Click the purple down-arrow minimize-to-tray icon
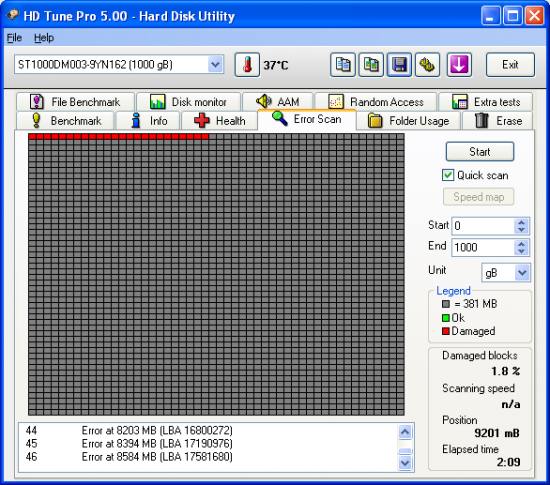This screenshot has height=485, width=550. [x=459, y=65]
